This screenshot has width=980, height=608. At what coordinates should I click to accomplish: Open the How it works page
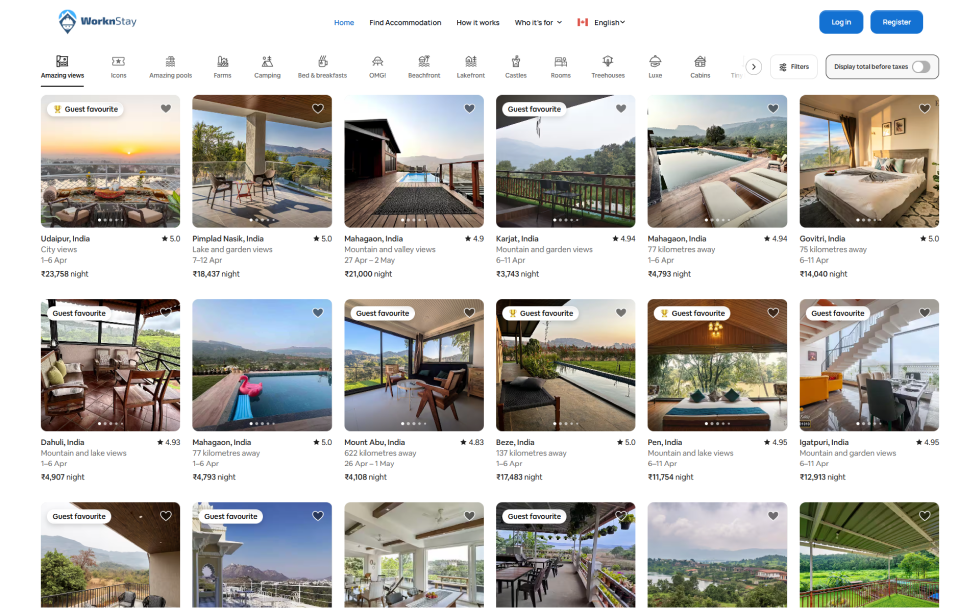(478, 22)
